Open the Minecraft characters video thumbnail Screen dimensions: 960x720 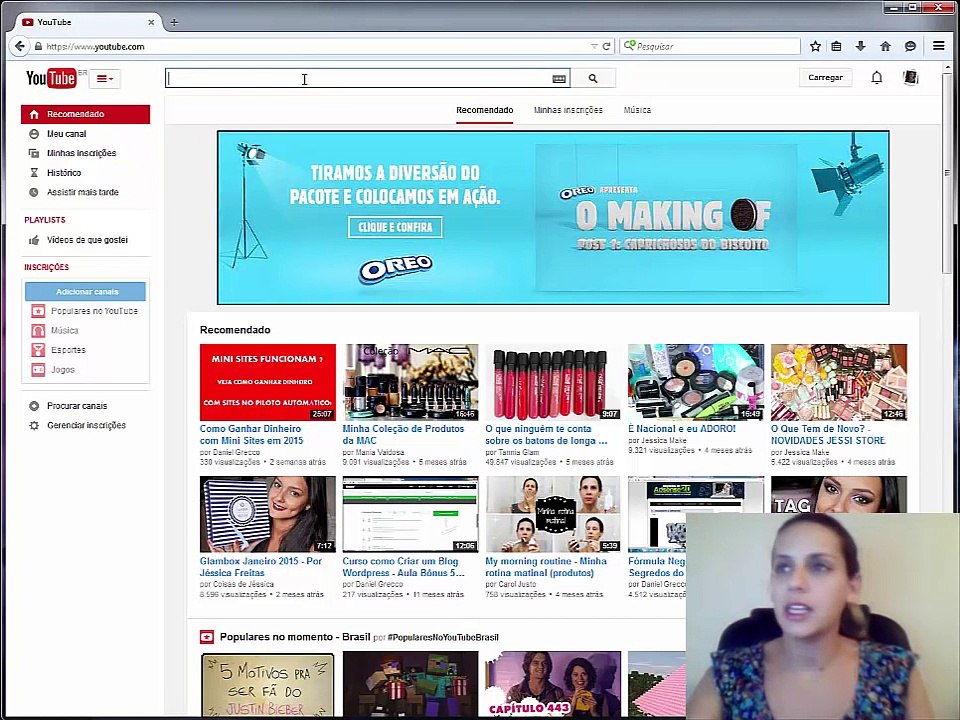click(x=410, y=684)
